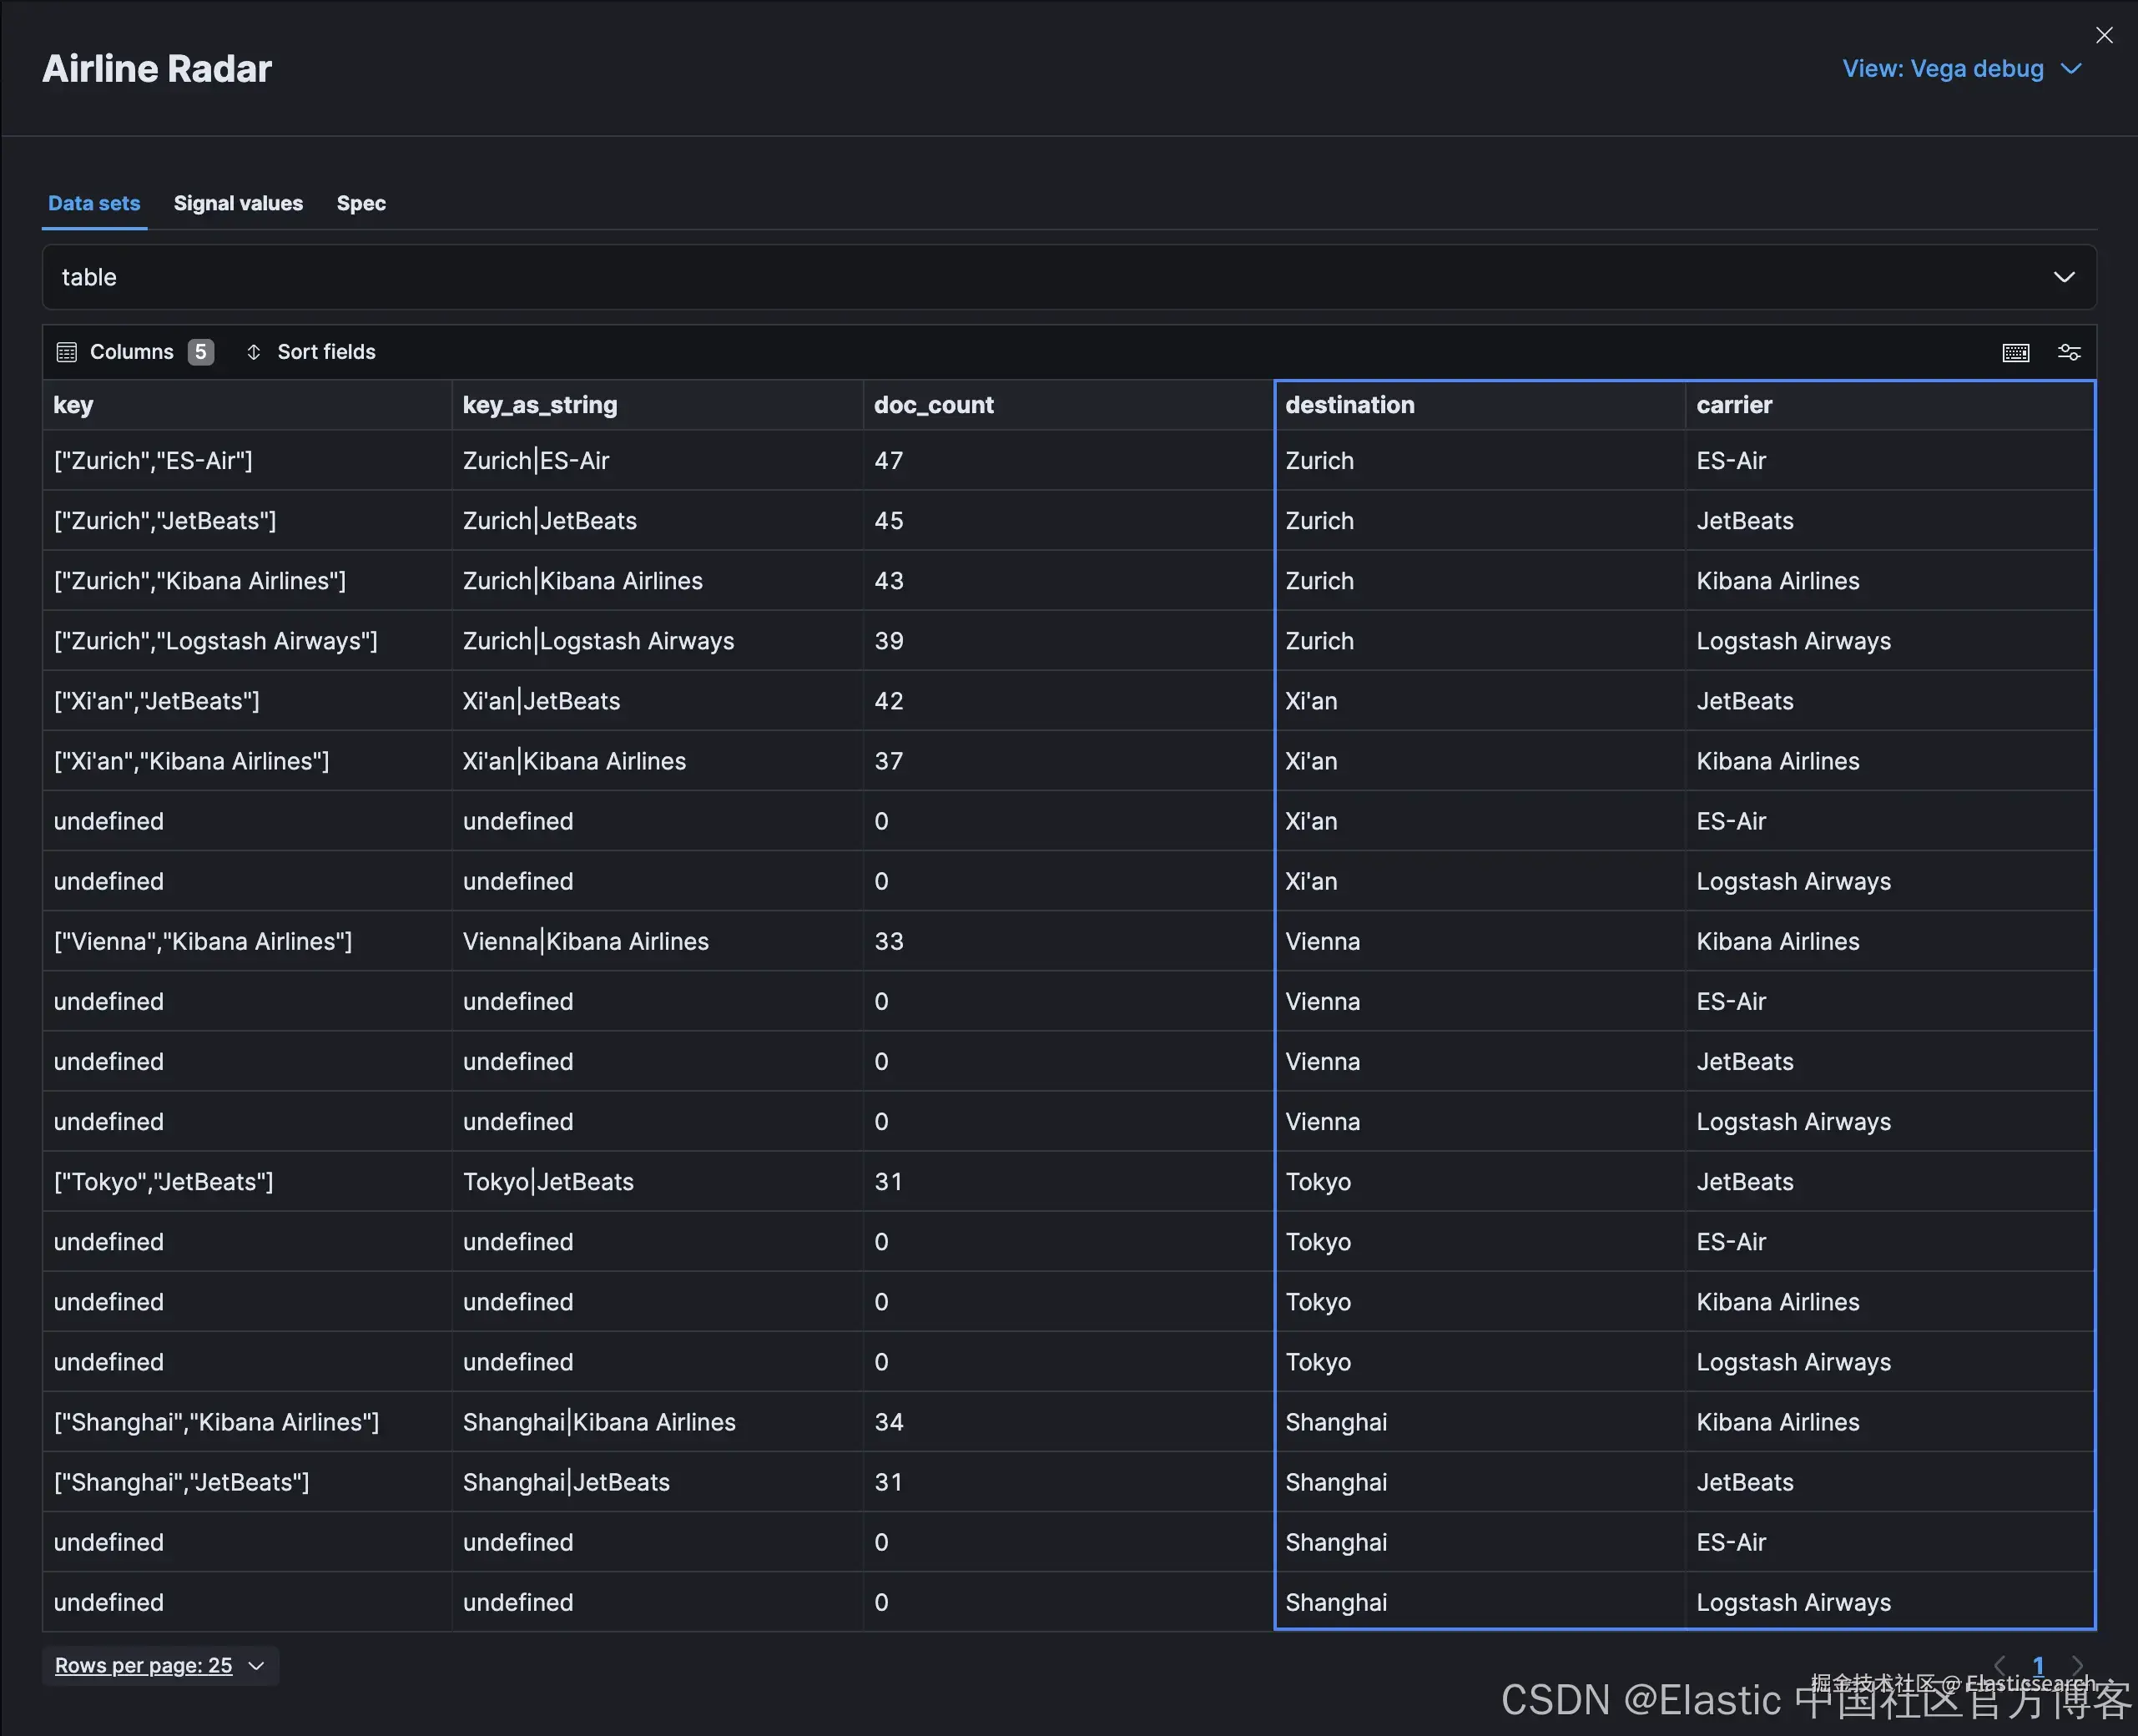2138x1736 pixels.
Task: Close the Airline Radar inspector panel
Action: (x=2104, y=36)
